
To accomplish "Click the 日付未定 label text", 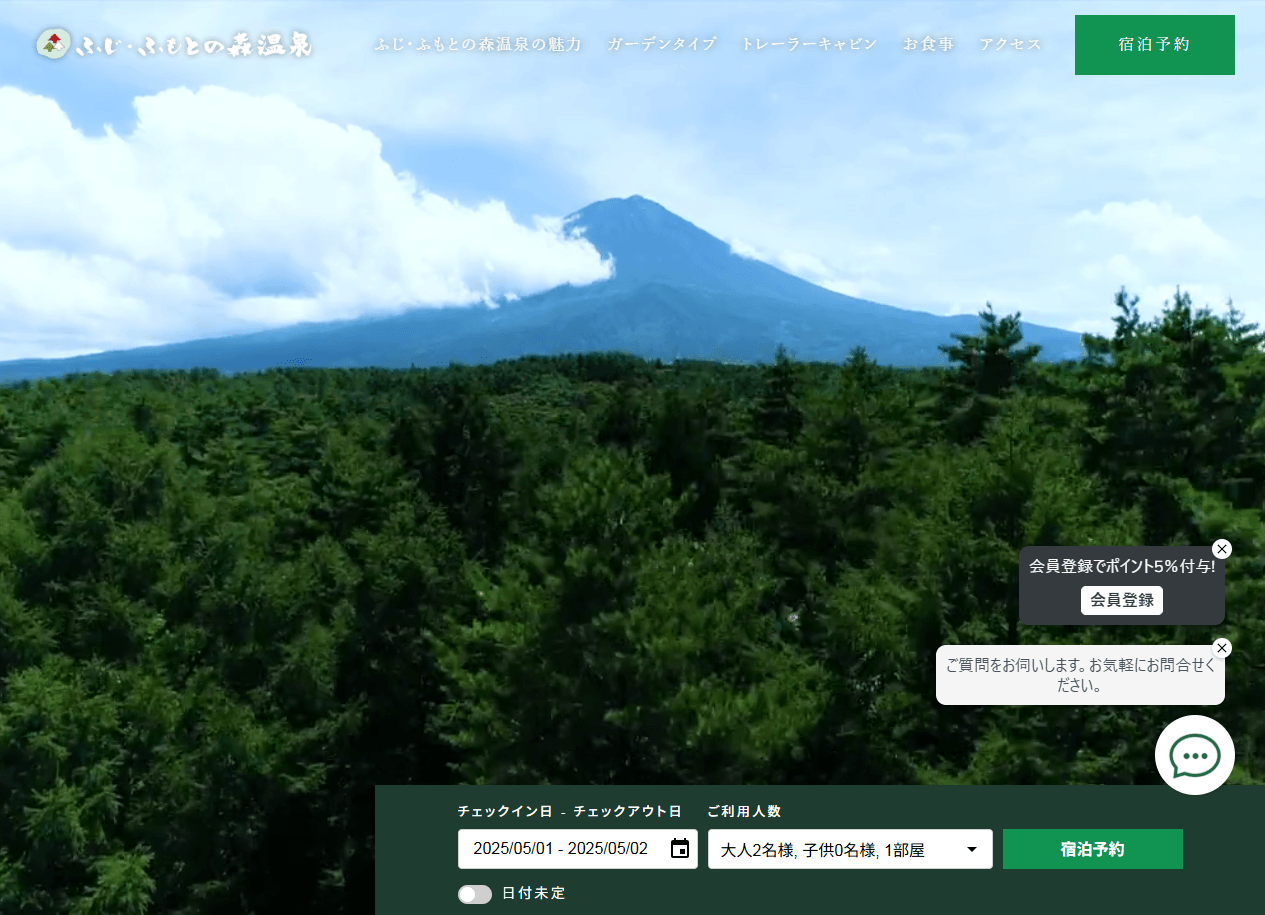I will tap(534, 894).
